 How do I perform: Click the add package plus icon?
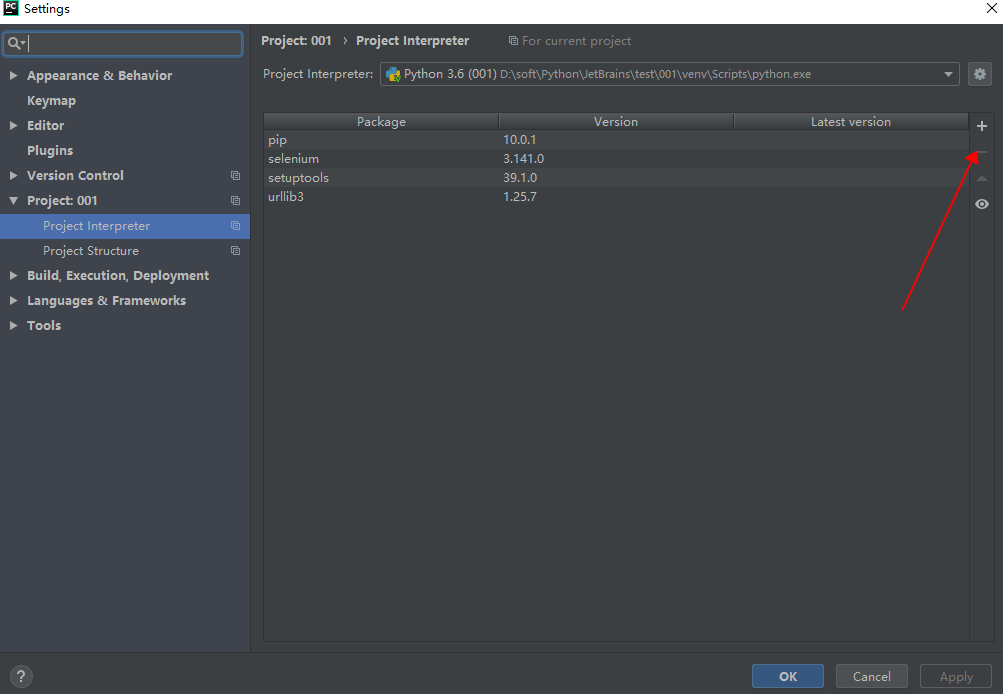click(982, 126)
